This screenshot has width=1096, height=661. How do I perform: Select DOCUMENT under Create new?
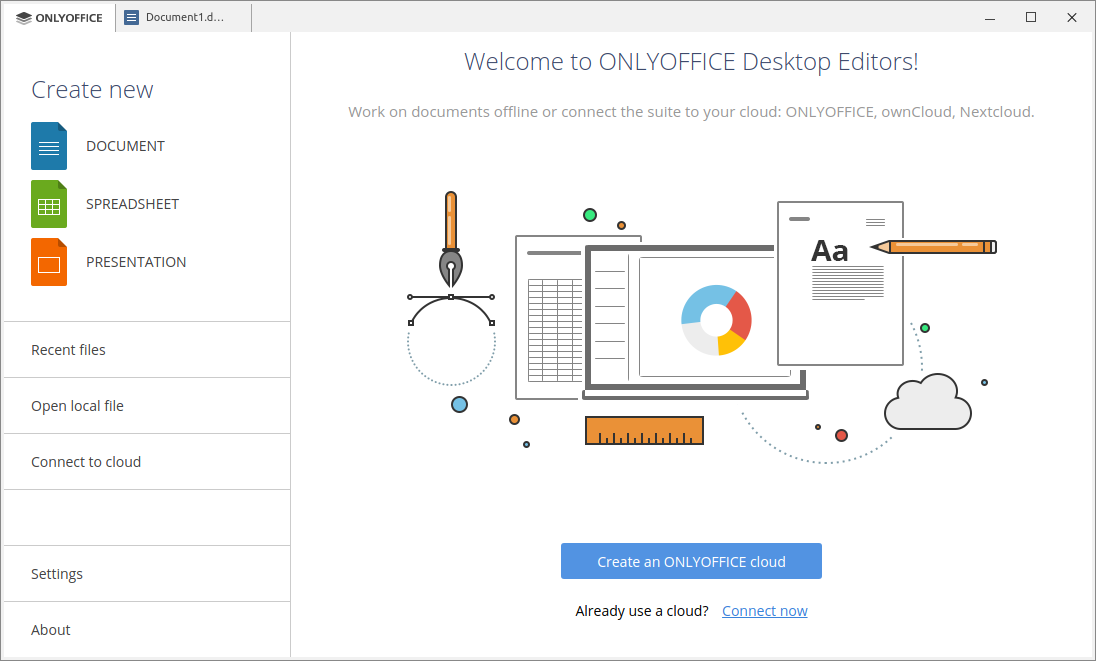click(125, 145)
